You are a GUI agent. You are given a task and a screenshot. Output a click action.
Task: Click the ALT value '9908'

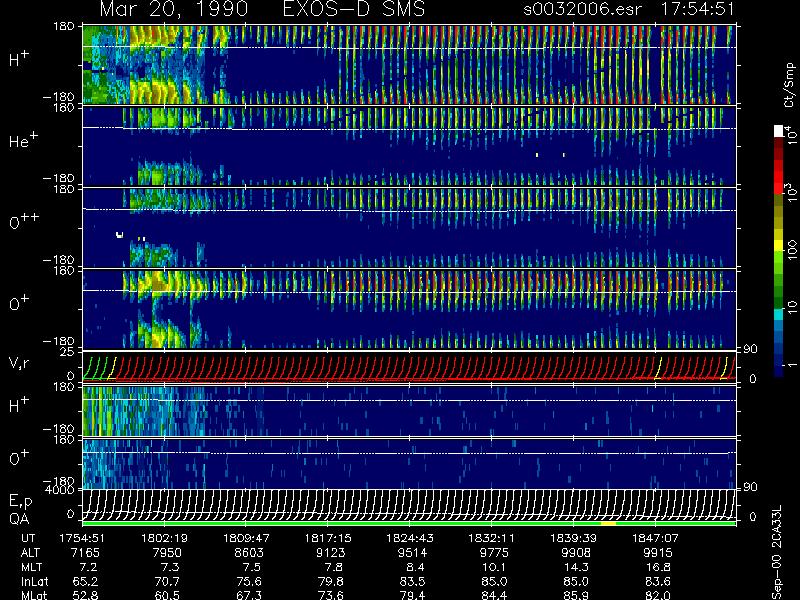[x=576, y=553]
